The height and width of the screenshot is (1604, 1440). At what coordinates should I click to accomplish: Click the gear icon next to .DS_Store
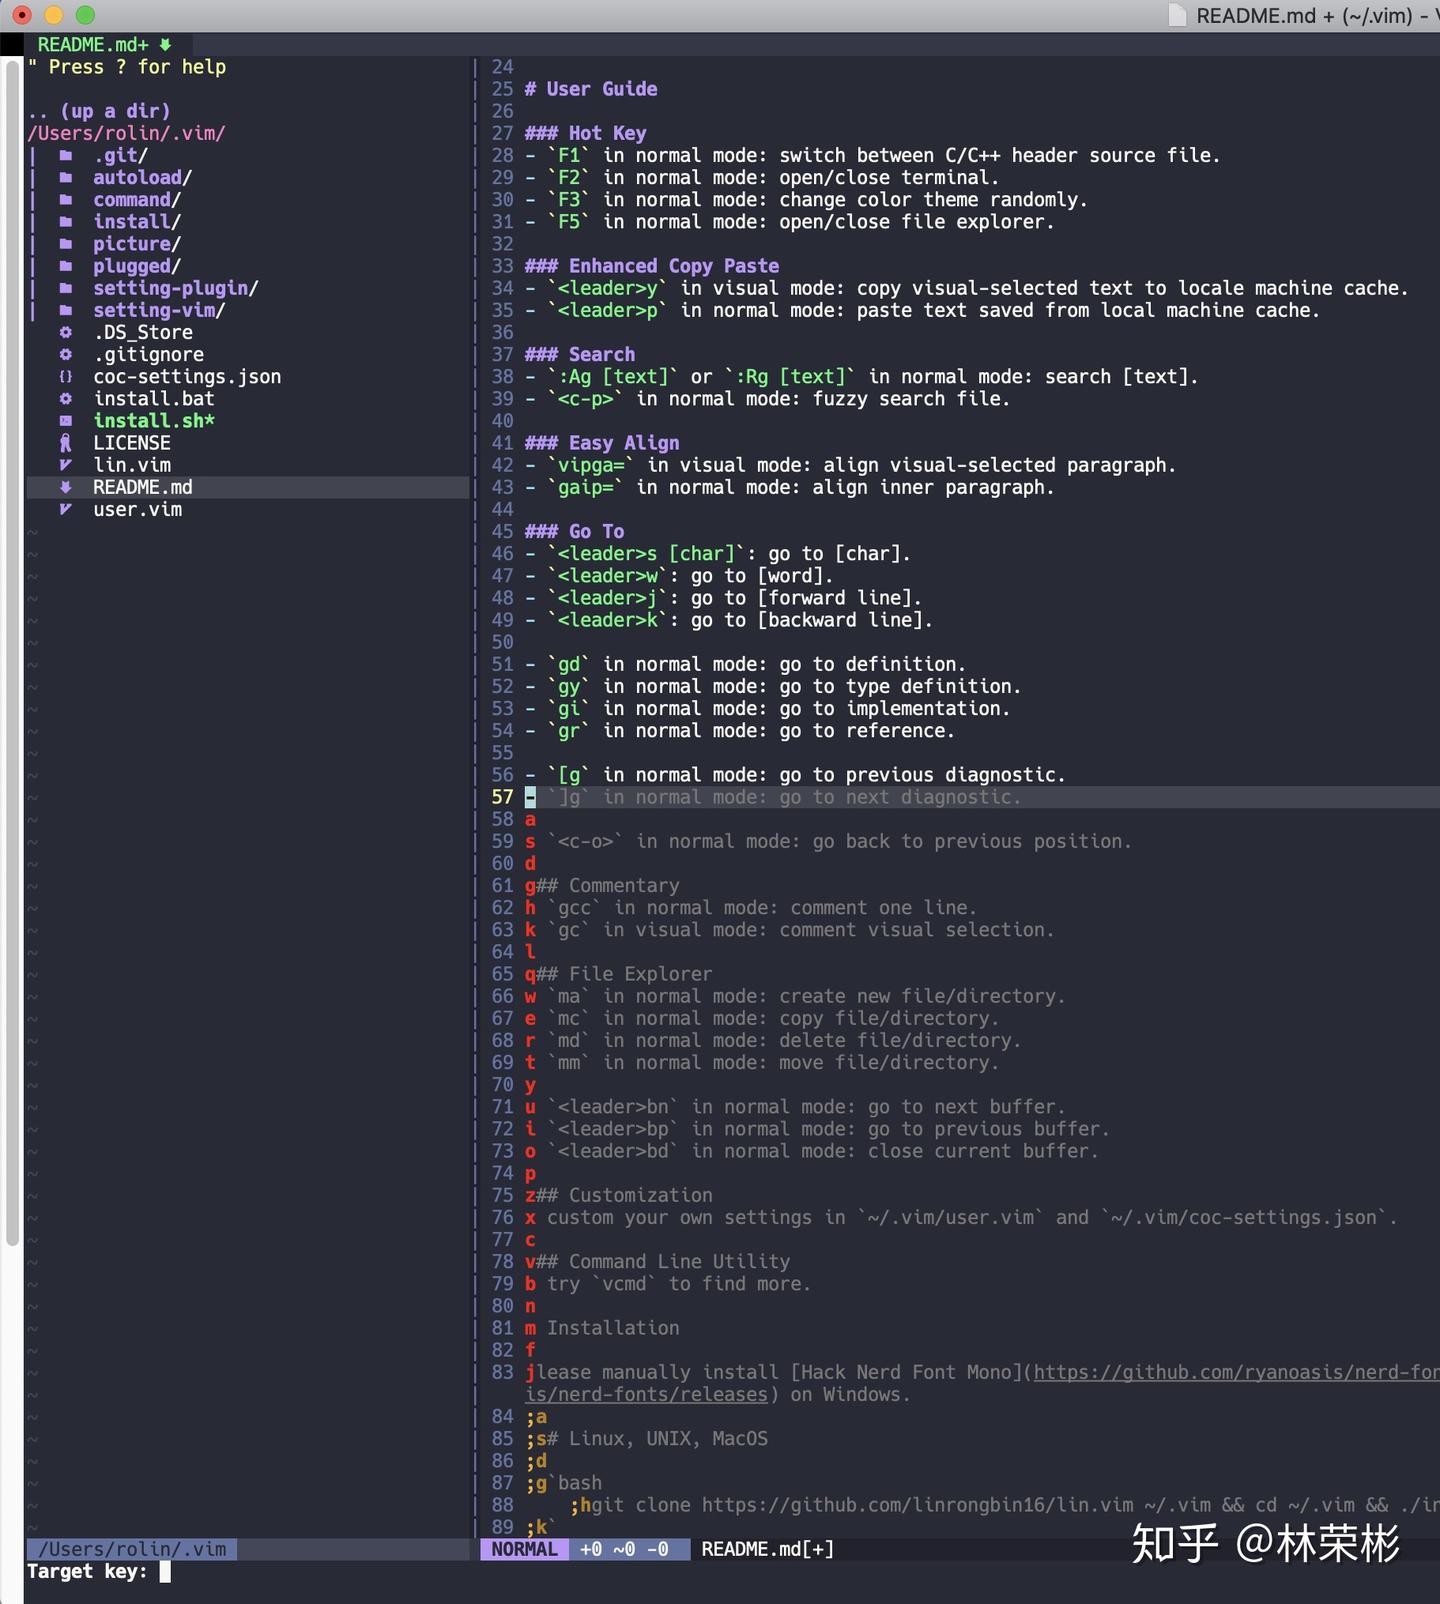(x=66, y=332)
